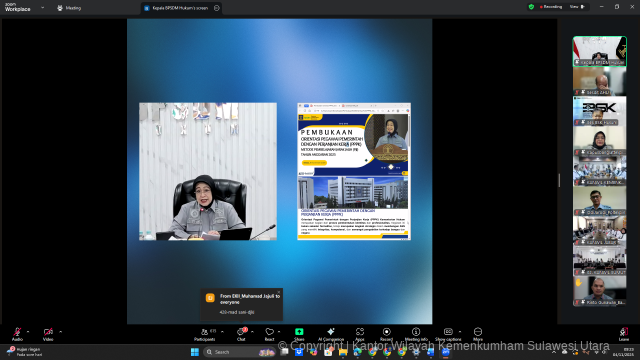This screenshot has height=360, width=640.
Task: Open the React emoji menu
Action: click(x=269, y=334)
